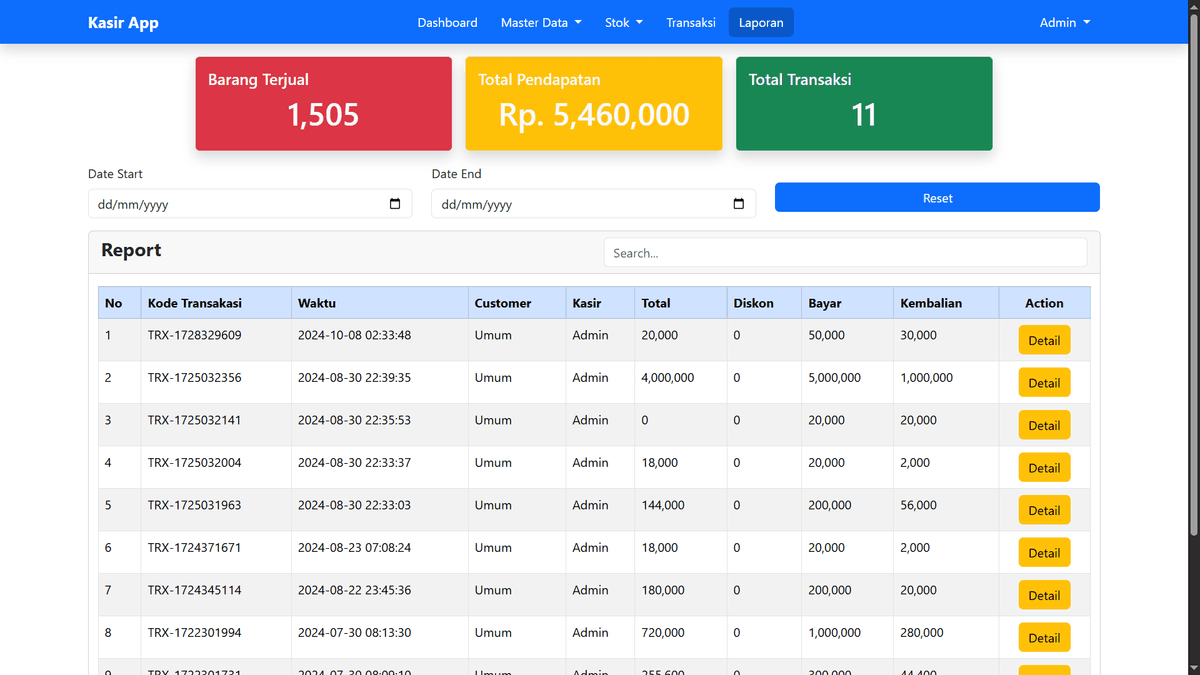The height and width of the screenshot is (675, 1200).
Task: Click the blue Reset button
Action: [937, 198]
